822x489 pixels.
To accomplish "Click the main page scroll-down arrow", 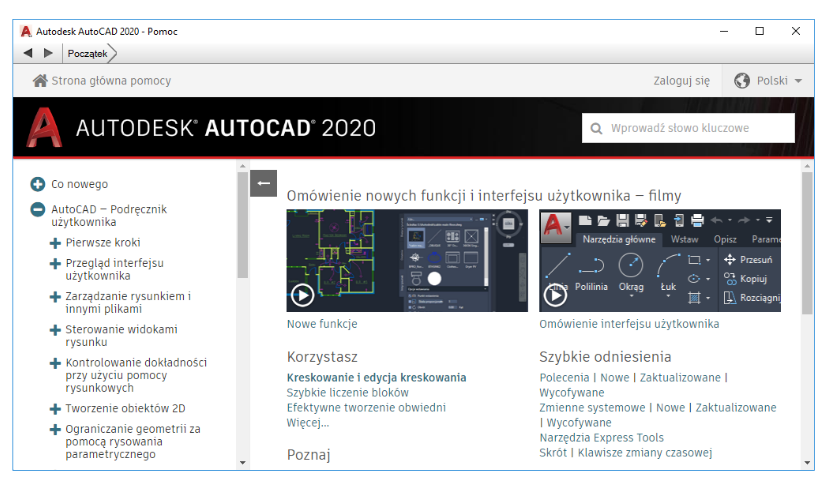I will click(x=807, y=463).
